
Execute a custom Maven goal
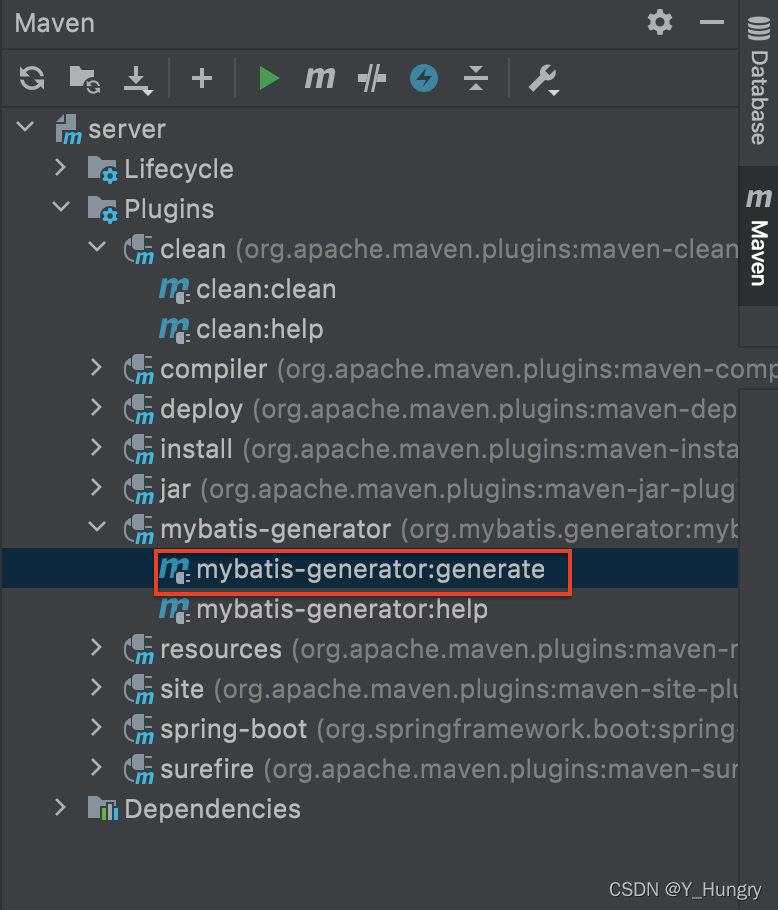320,78
